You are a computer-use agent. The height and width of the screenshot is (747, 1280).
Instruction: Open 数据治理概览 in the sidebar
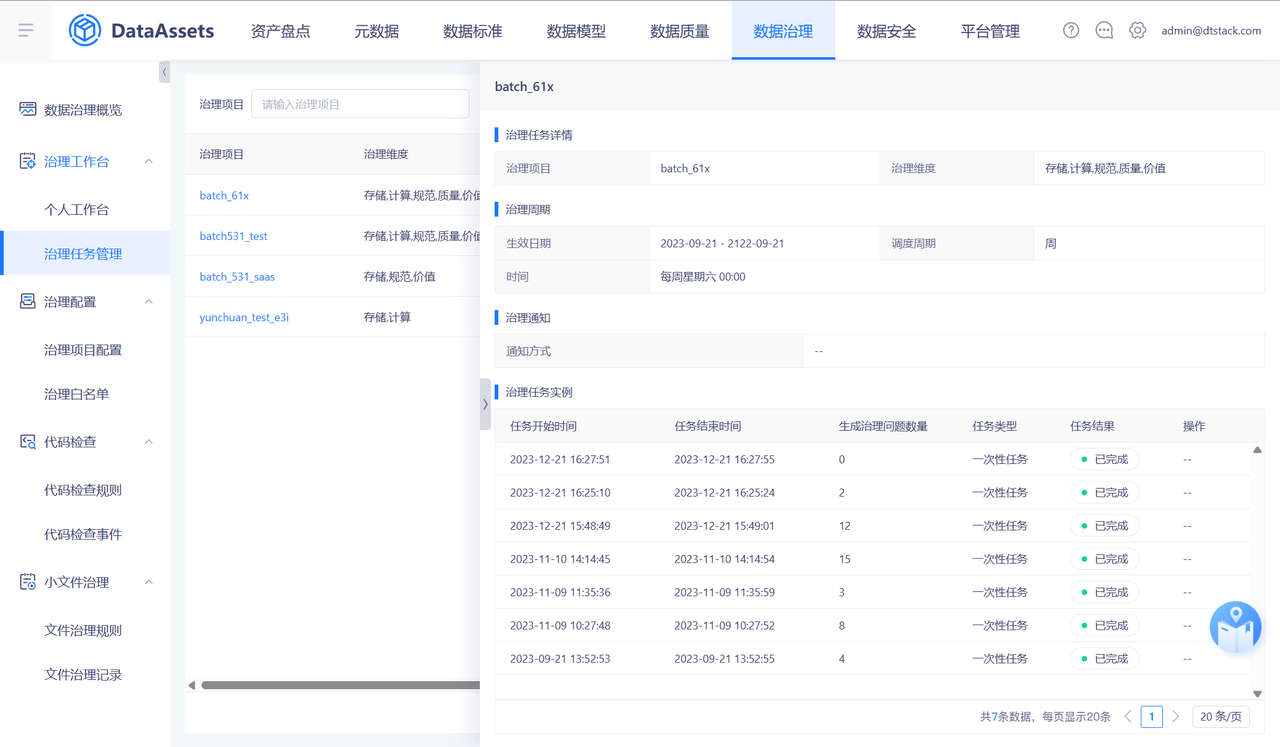(85, 109)
